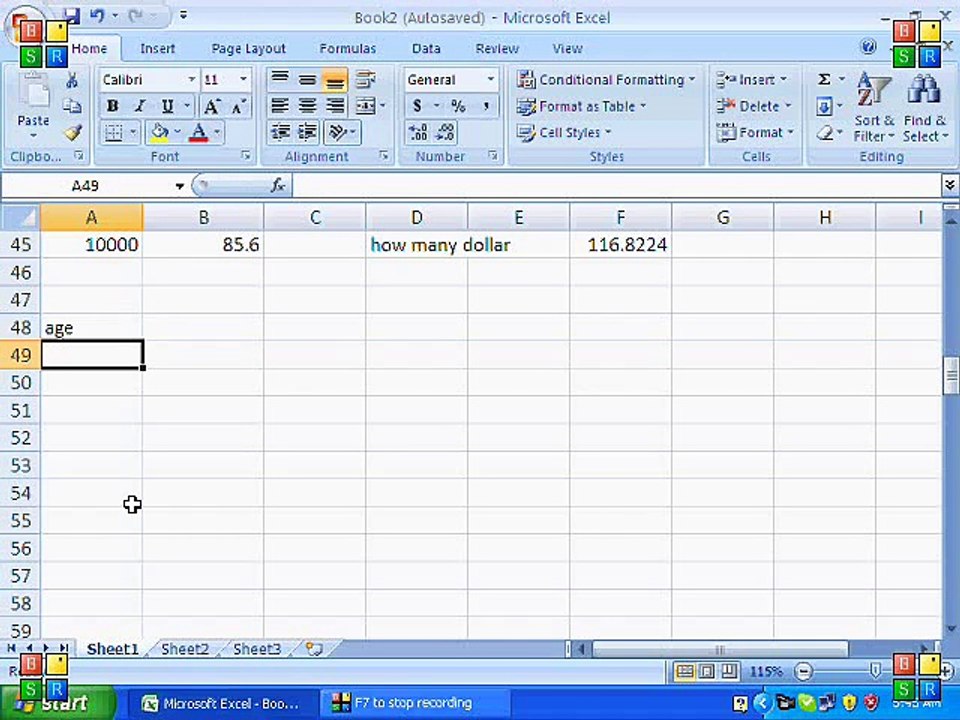Open Sort & Filter
Screen dimensions: 960x720
click(874, 107)
